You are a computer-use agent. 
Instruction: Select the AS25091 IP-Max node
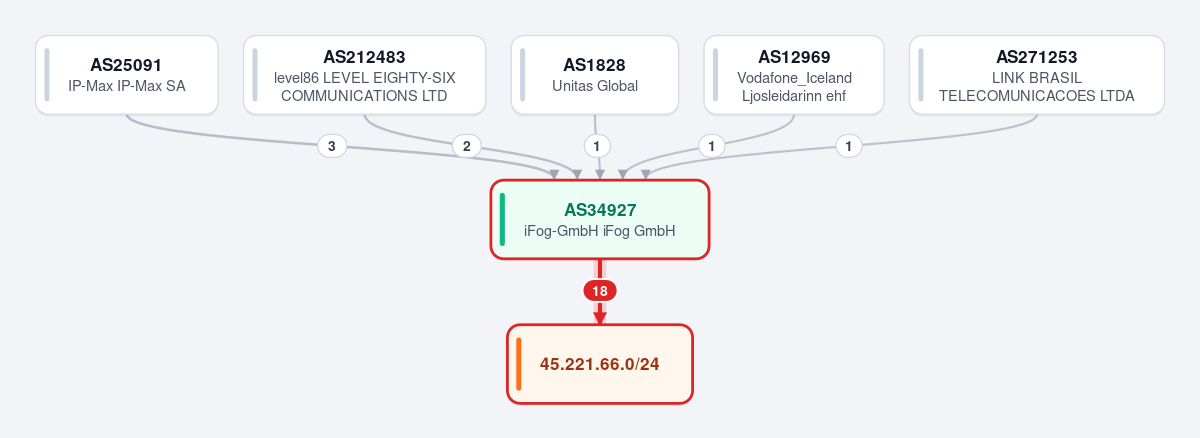127,75
